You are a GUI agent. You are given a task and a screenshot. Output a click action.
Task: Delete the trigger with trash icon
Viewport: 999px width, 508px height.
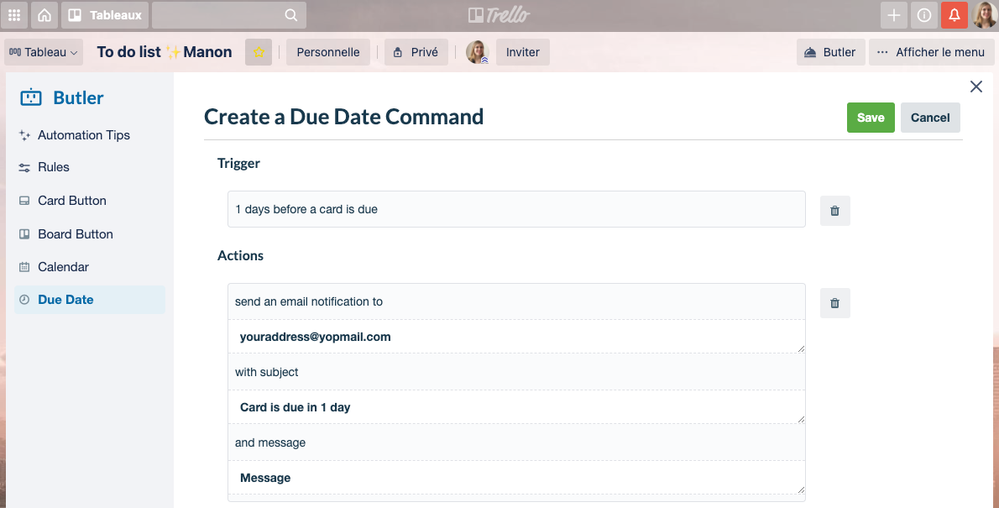click(835, 210)
